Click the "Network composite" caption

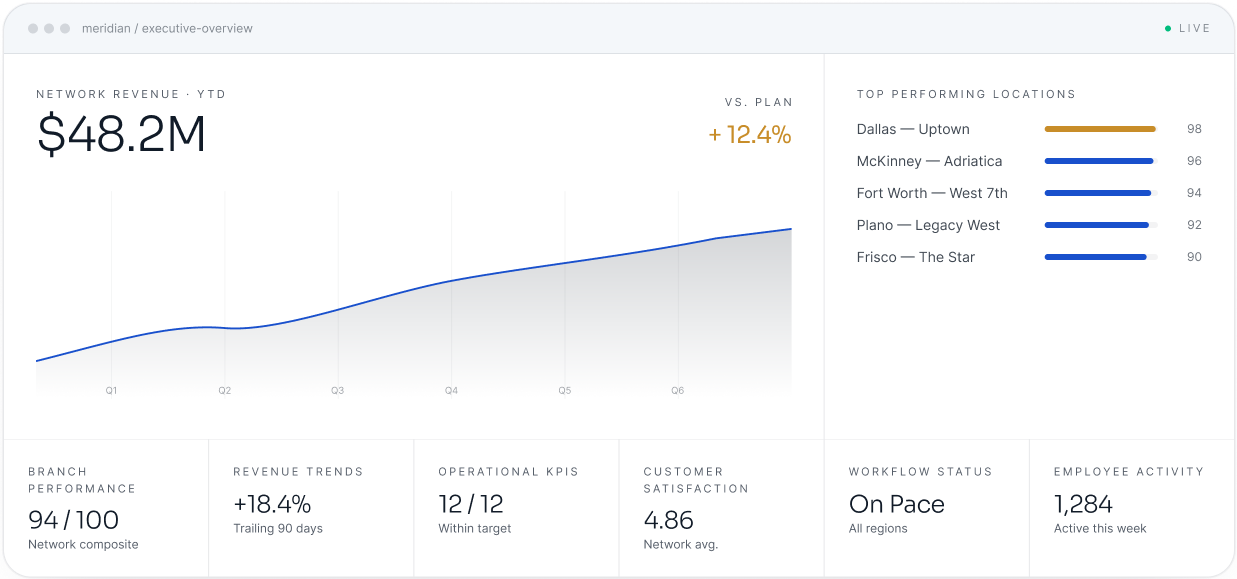pyautogui.click(x=83, y=545)
